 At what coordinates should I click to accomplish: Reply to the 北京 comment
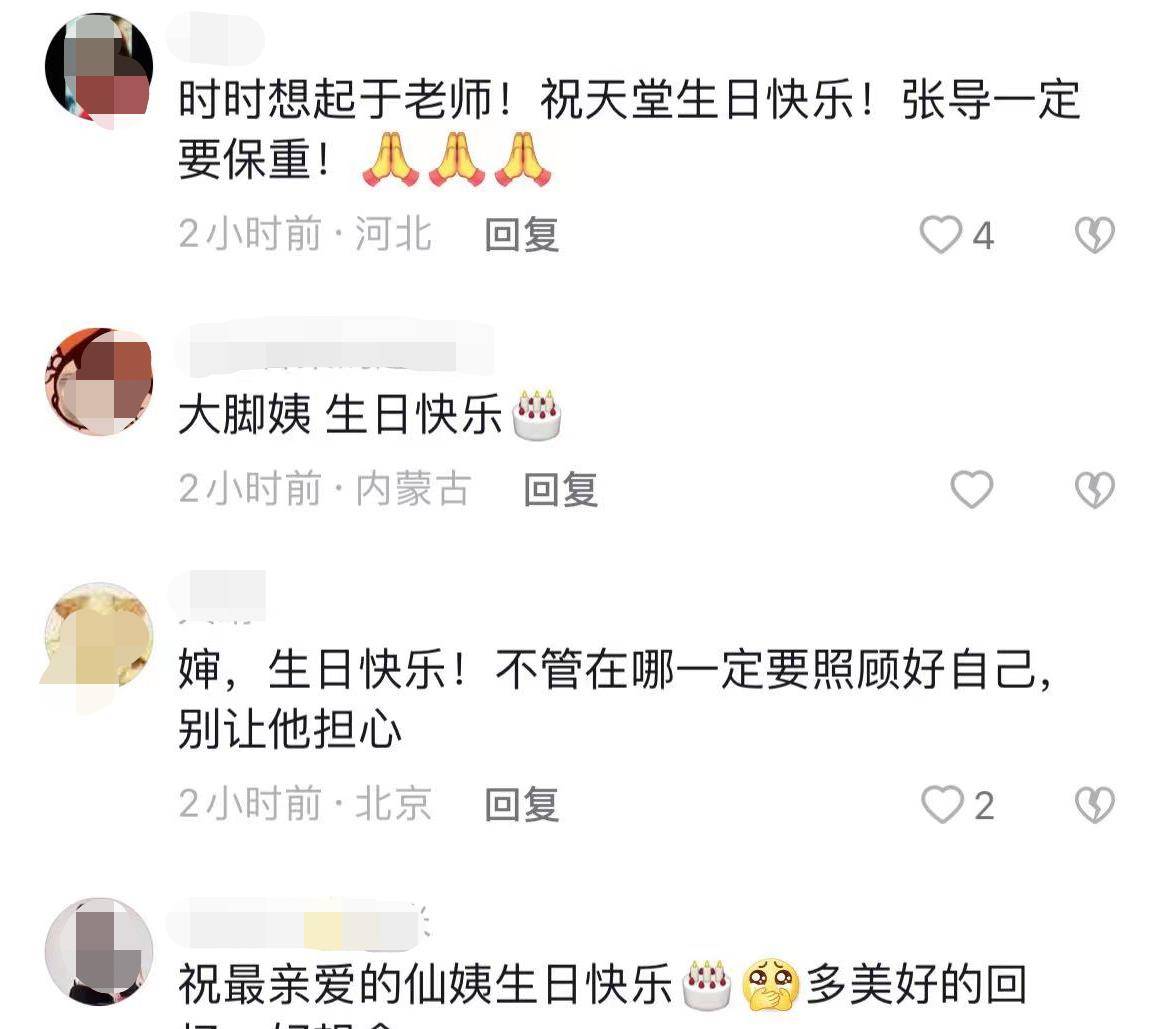tap(521, 804)
